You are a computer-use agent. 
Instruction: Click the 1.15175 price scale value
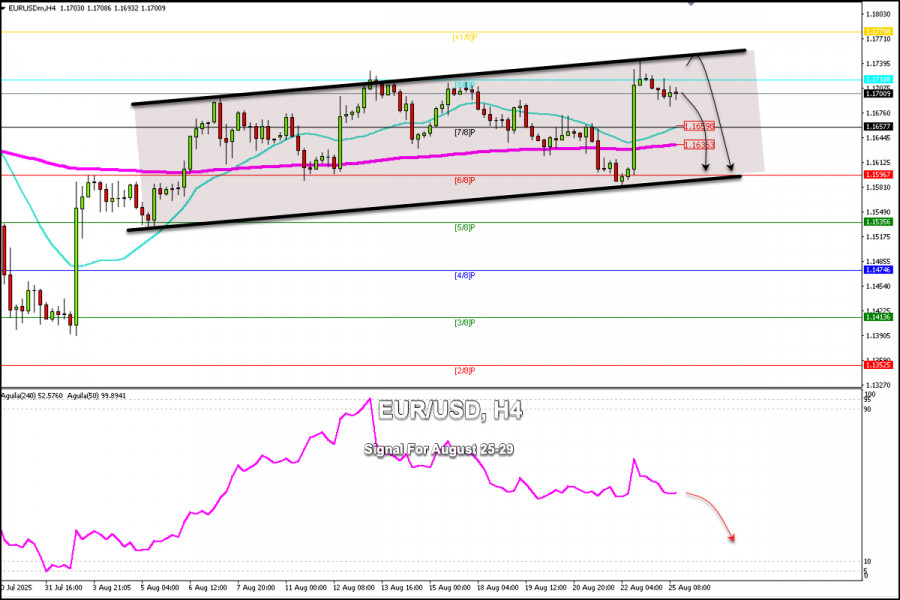[x=878, y=237]
